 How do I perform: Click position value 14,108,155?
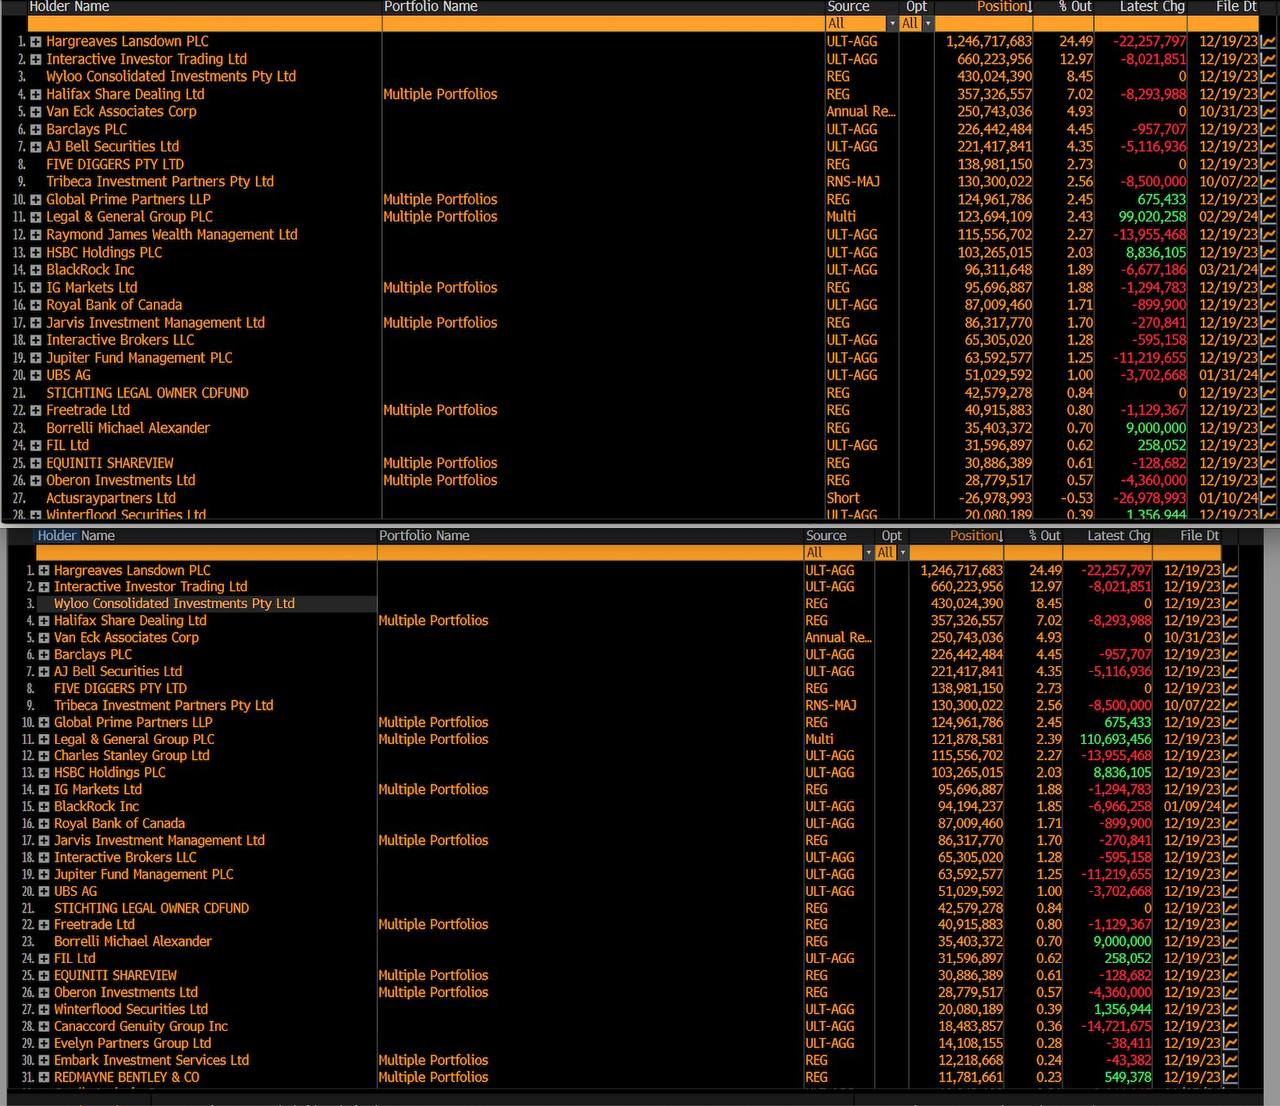click(x=970, y=1044)
